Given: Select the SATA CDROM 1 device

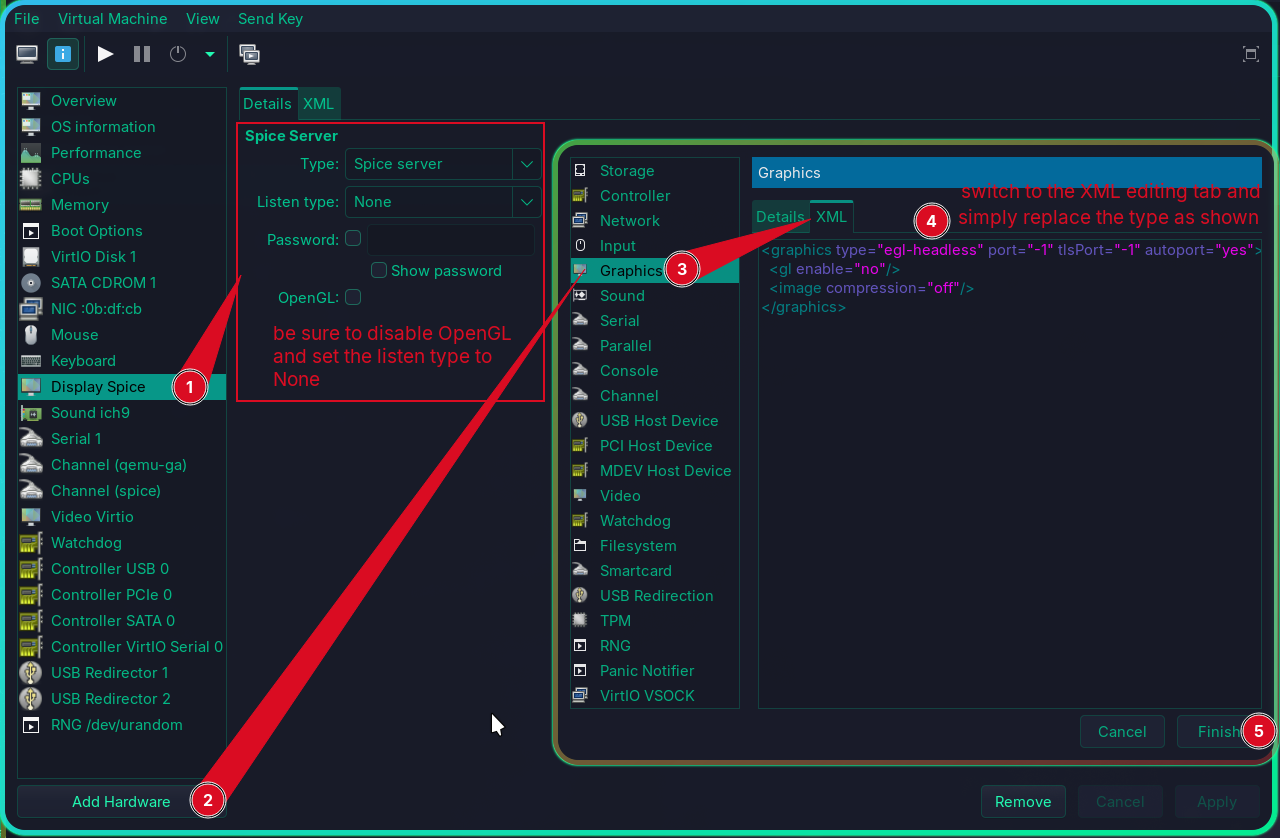Looking at the screenshot, I should [103, 283].
